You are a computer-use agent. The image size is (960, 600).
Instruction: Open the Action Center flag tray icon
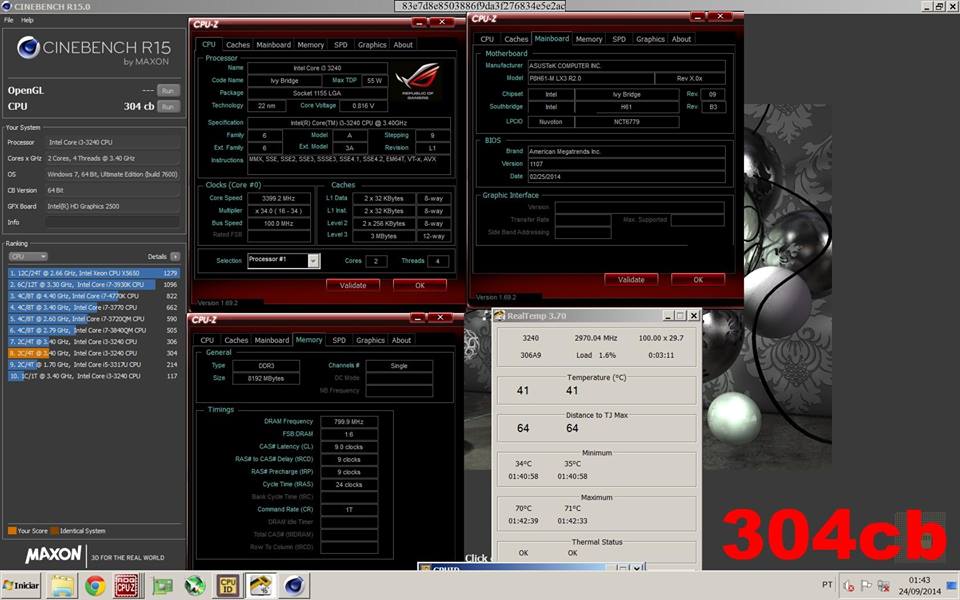866,586
